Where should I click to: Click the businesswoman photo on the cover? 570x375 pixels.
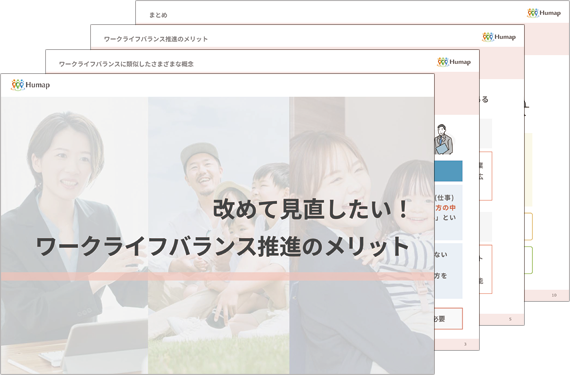tap(74, 235)
